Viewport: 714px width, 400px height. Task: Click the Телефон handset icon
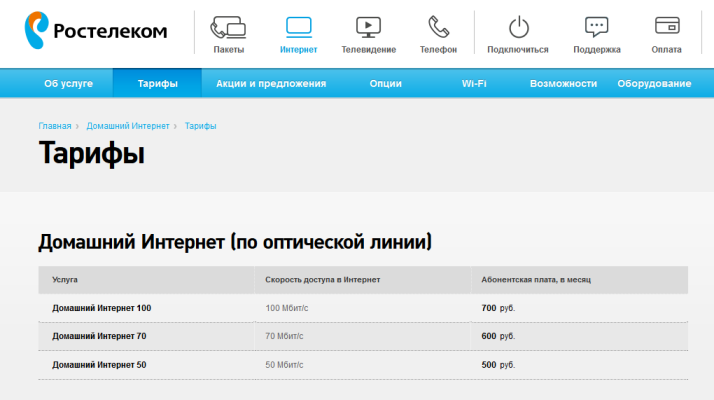pos(438,27)
